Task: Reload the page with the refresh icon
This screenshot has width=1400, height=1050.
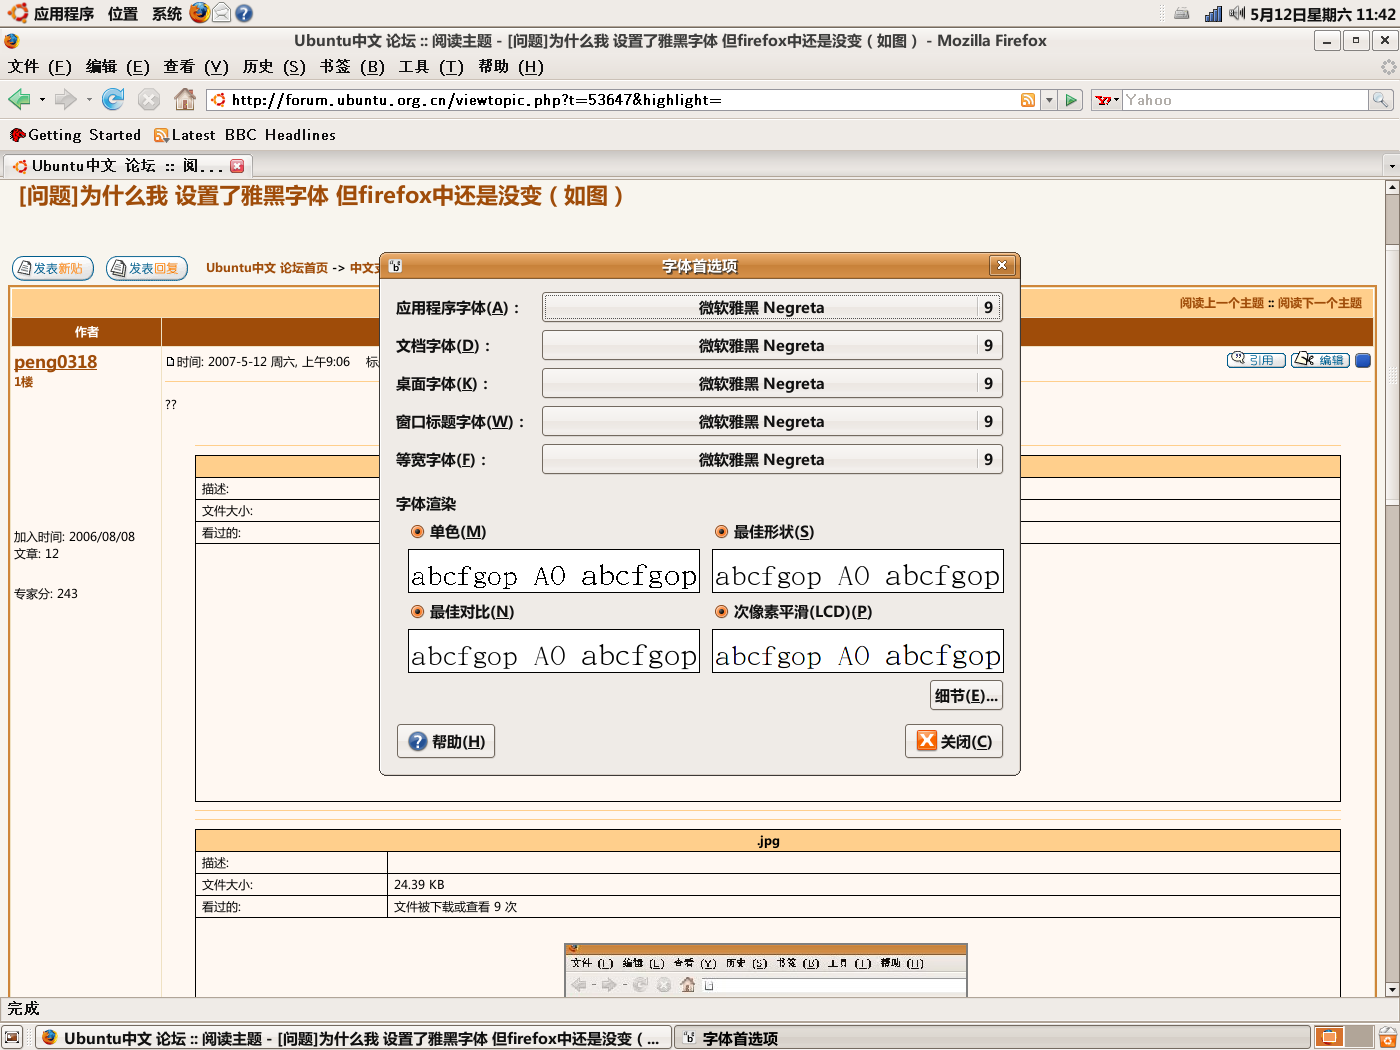Action: (113, 99)
